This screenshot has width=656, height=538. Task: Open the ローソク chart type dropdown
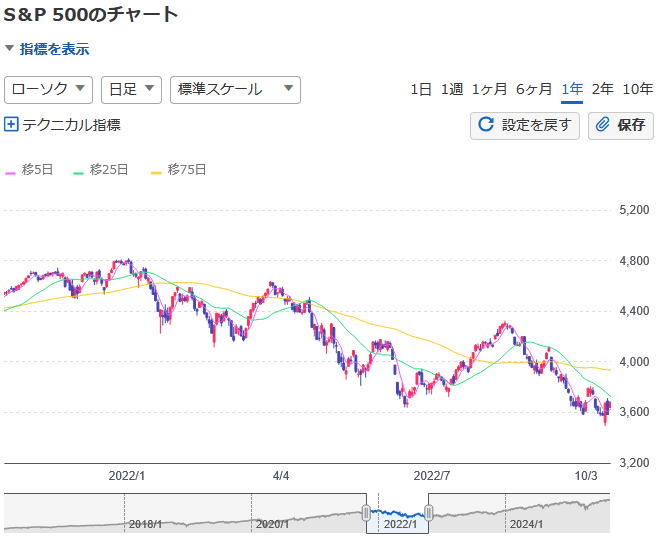tap(48, 89)
